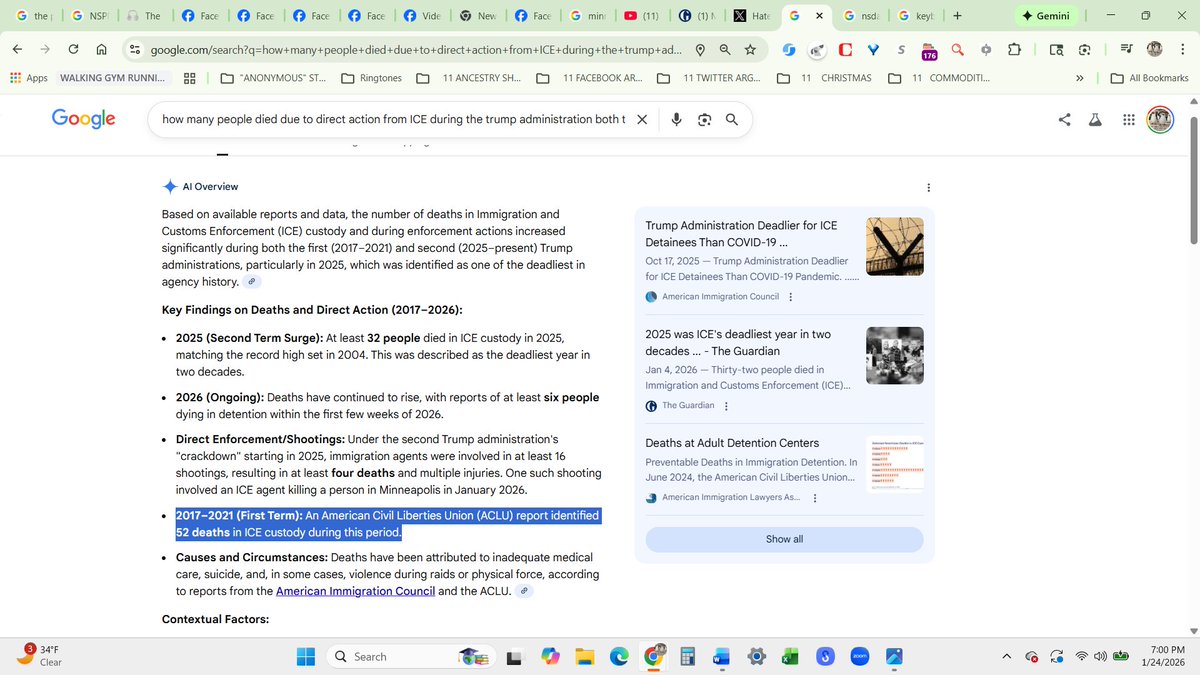Share the results with the share icon
Viewport: 1200px width, 675px height.
[x=1065, y=120]
